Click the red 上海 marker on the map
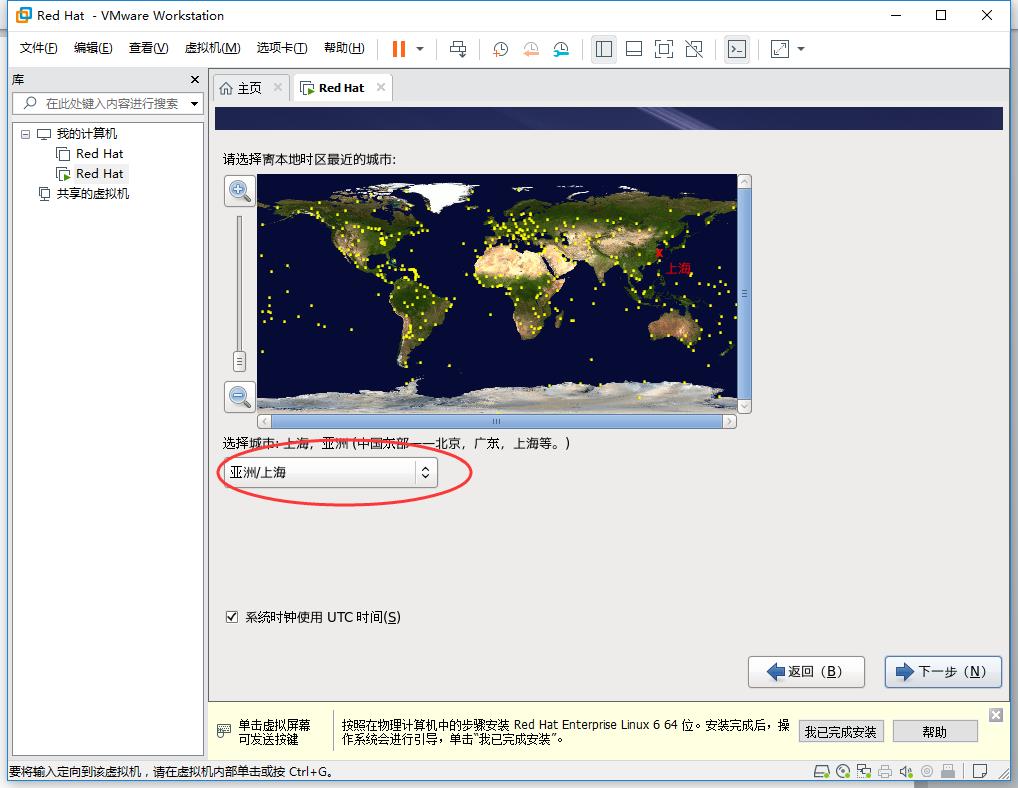This screenshot has height=788, width=1018. [x=660, y=252]
